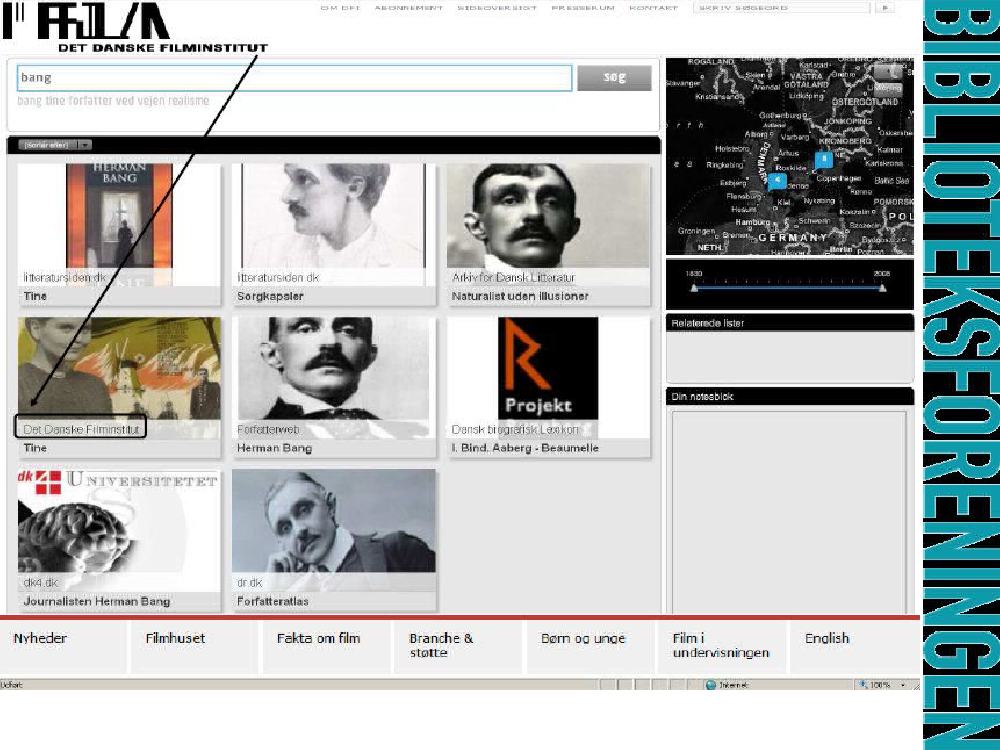The width and height of the screenshot is (1000, 750).
Task: Click the 'søg' search button
Action: [614, 78]
